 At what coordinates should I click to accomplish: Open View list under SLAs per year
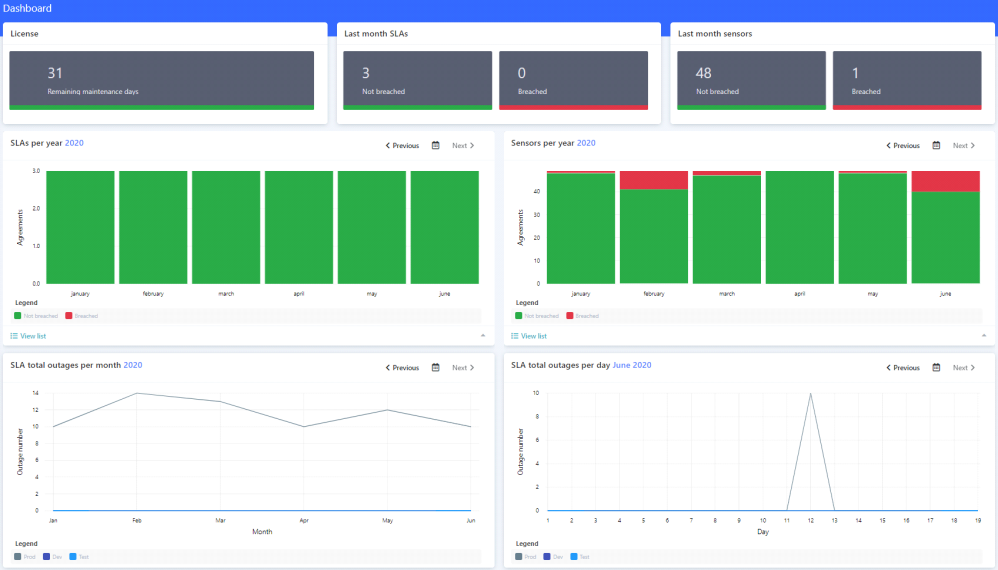tap(29, 336)
